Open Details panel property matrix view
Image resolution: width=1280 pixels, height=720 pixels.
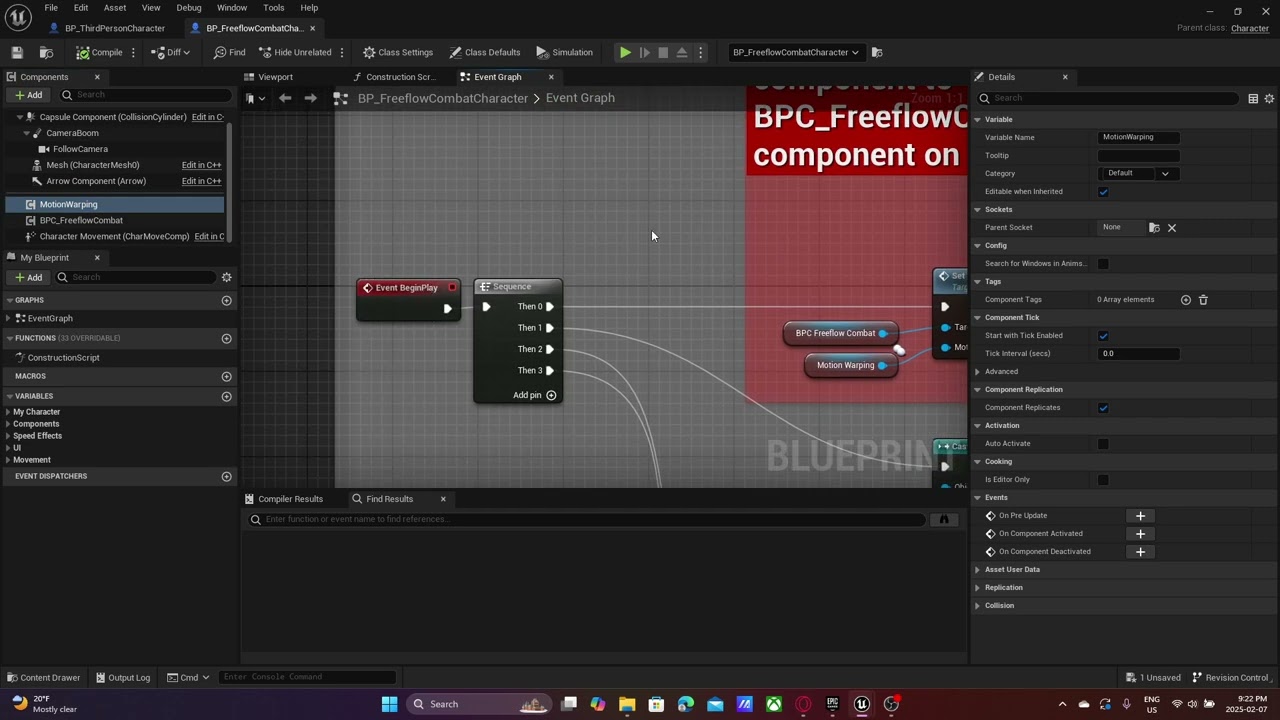click(x=1253, y=98)
